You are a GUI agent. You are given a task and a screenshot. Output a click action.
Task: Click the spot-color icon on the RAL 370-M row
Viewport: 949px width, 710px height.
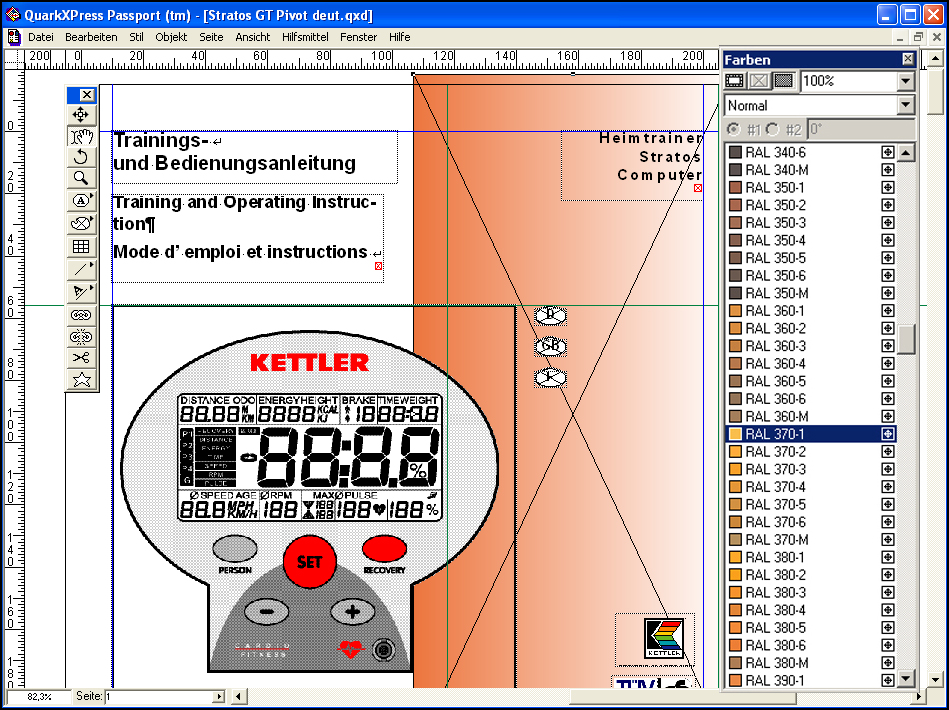[887, 539]
